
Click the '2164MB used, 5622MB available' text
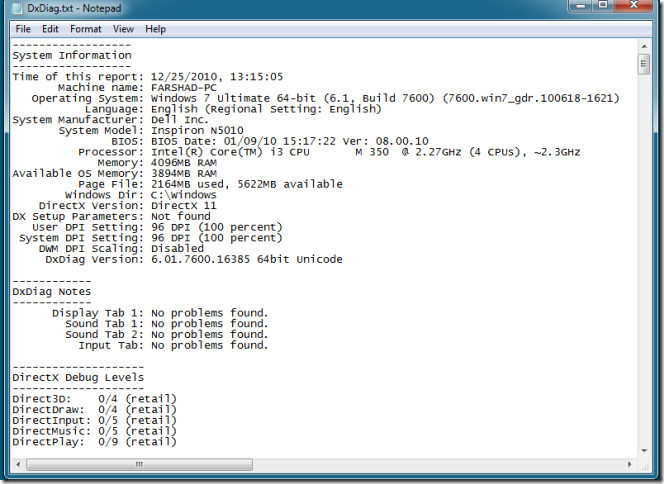[x=247, y=184]
